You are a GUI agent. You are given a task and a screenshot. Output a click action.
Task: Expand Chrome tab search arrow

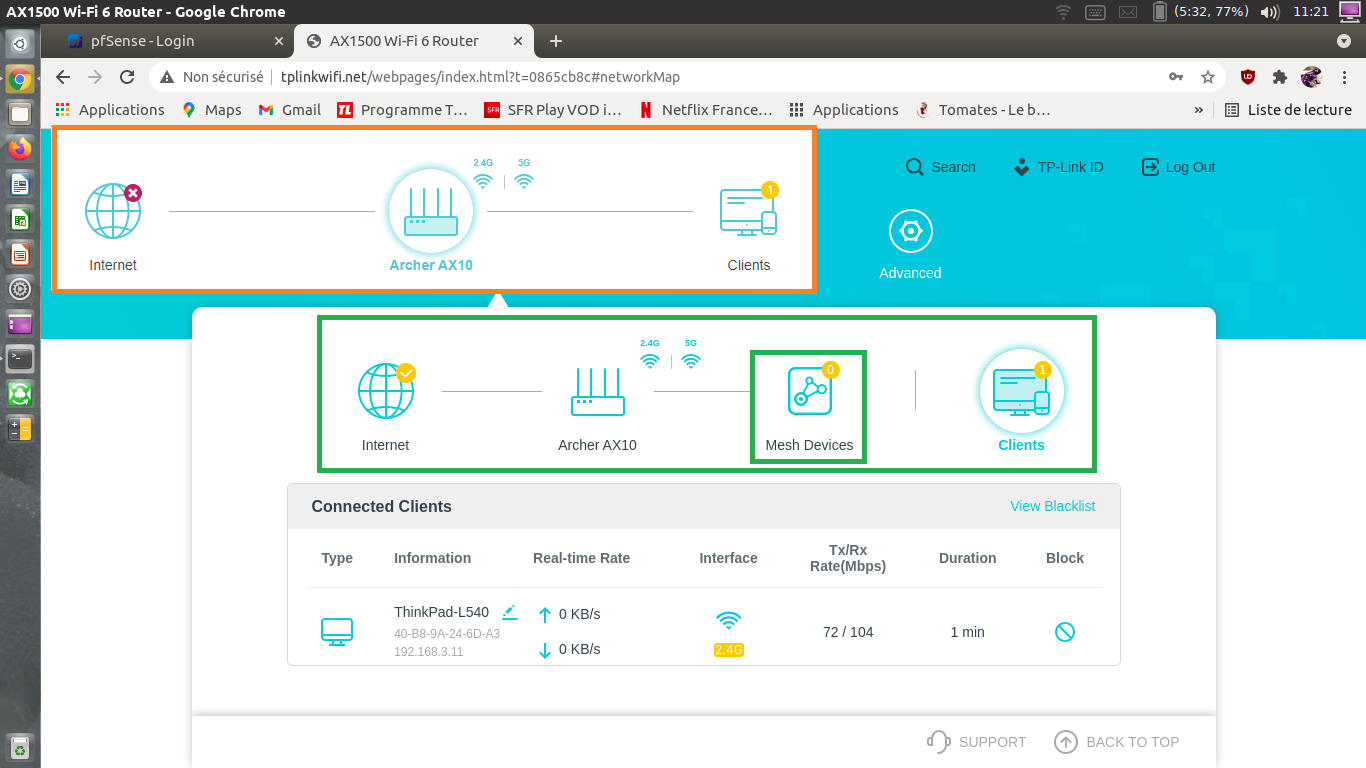1344,41
